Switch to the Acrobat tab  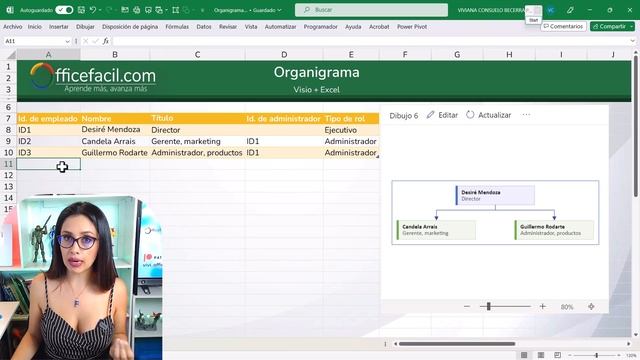pos(379,27)
